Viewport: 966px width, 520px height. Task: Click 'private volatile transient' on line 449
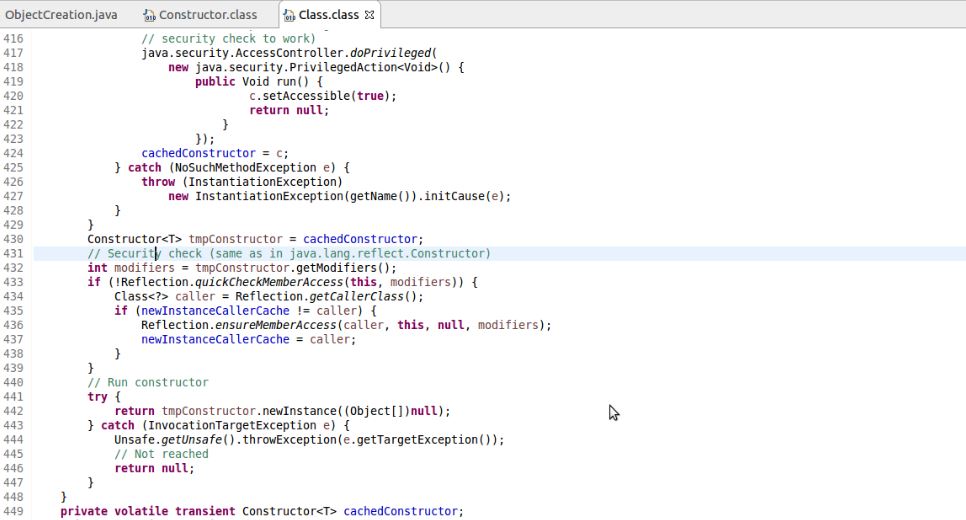coord(148,511)
